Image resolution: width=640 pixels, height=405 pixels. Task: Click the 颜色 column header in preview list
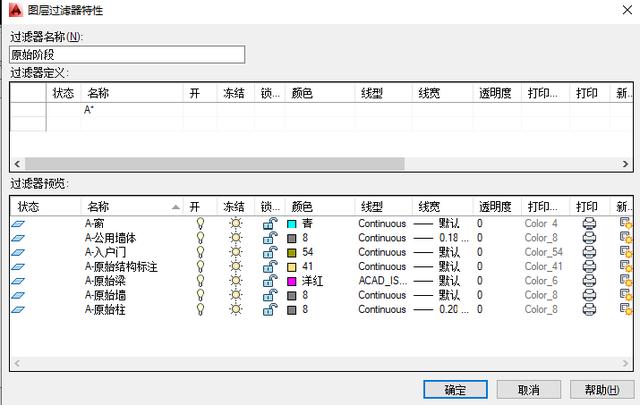(320, 207)
